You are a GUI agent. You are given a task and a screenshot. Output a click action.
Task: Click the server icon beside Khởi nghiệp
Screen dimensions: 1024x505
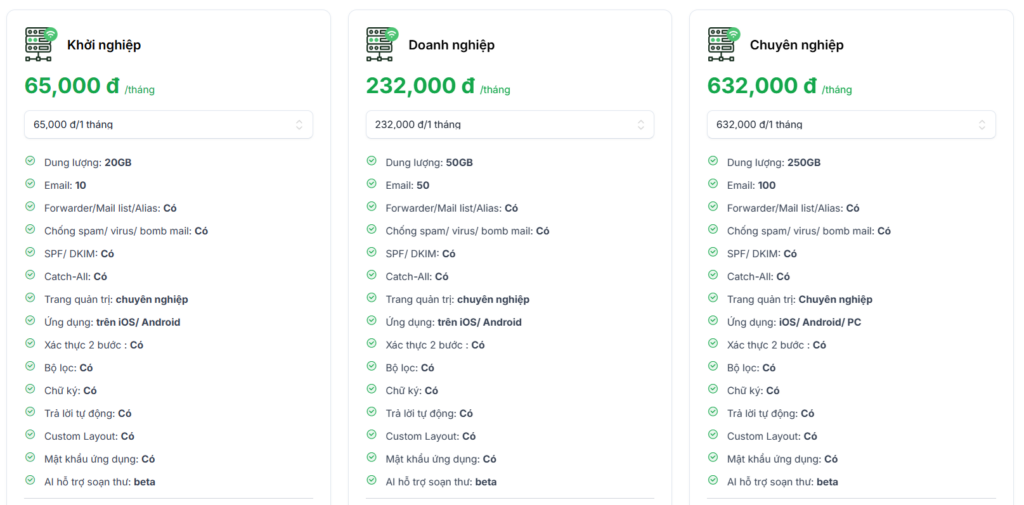pyautogui.click(x=41, y=44)
